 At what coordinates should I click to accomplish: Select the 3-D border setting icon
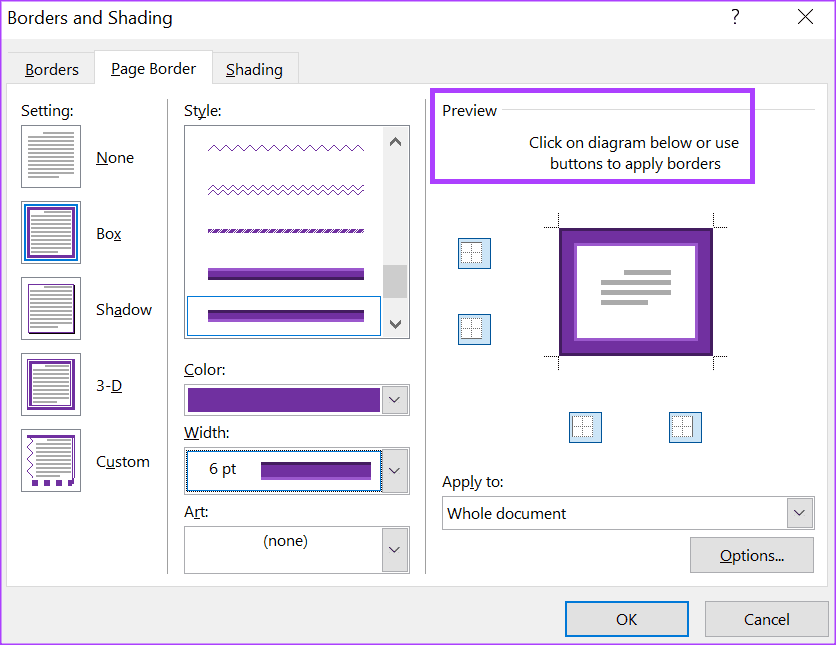point(51,384)
